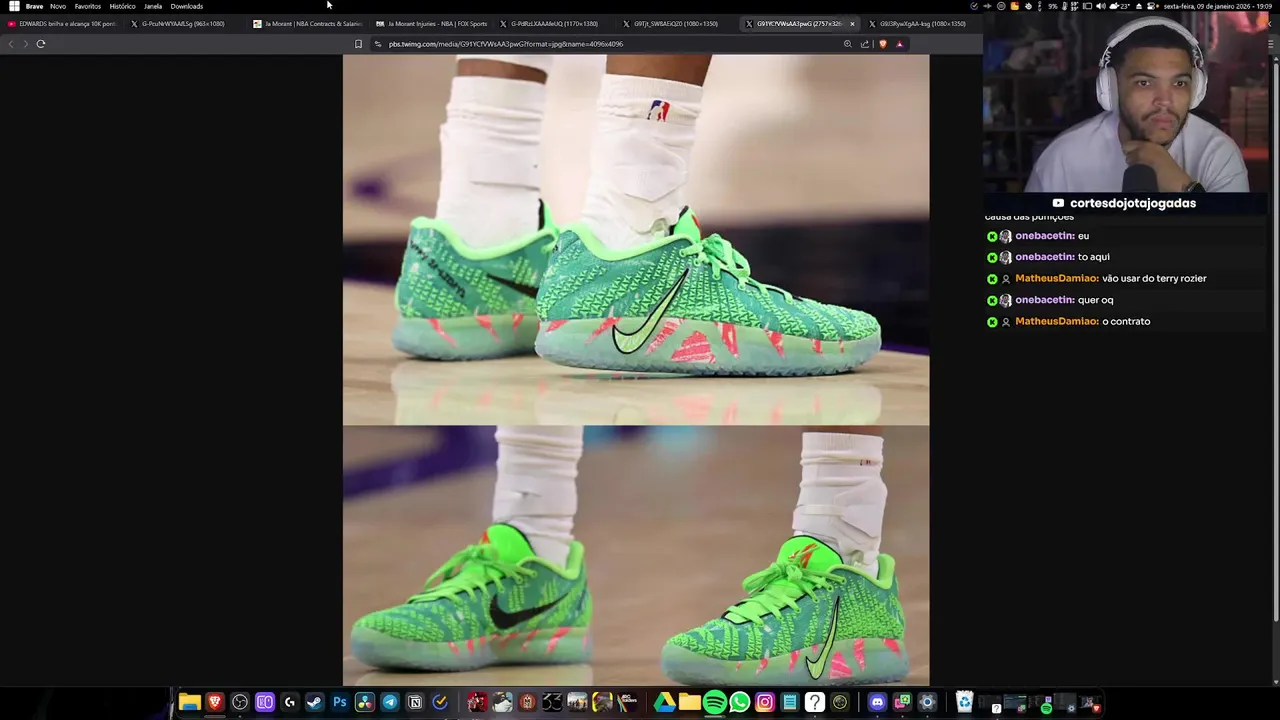
Task: Open the Novo menu
Action: coord(58,6)
